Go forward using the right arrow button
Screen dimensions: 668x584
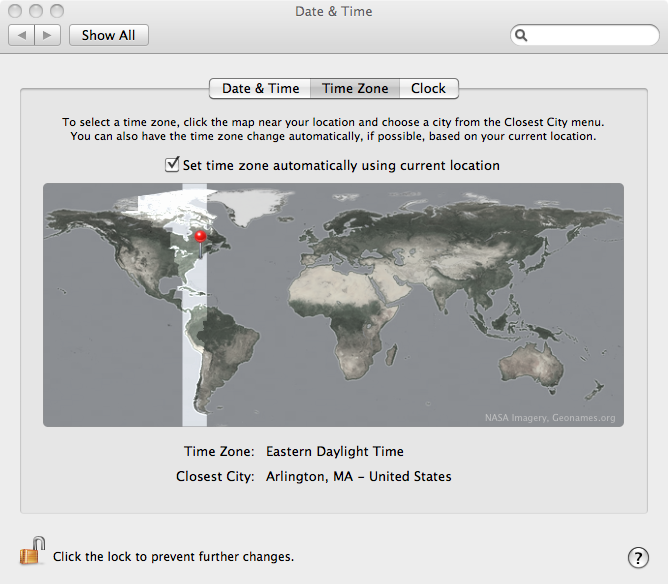(49, 35)
